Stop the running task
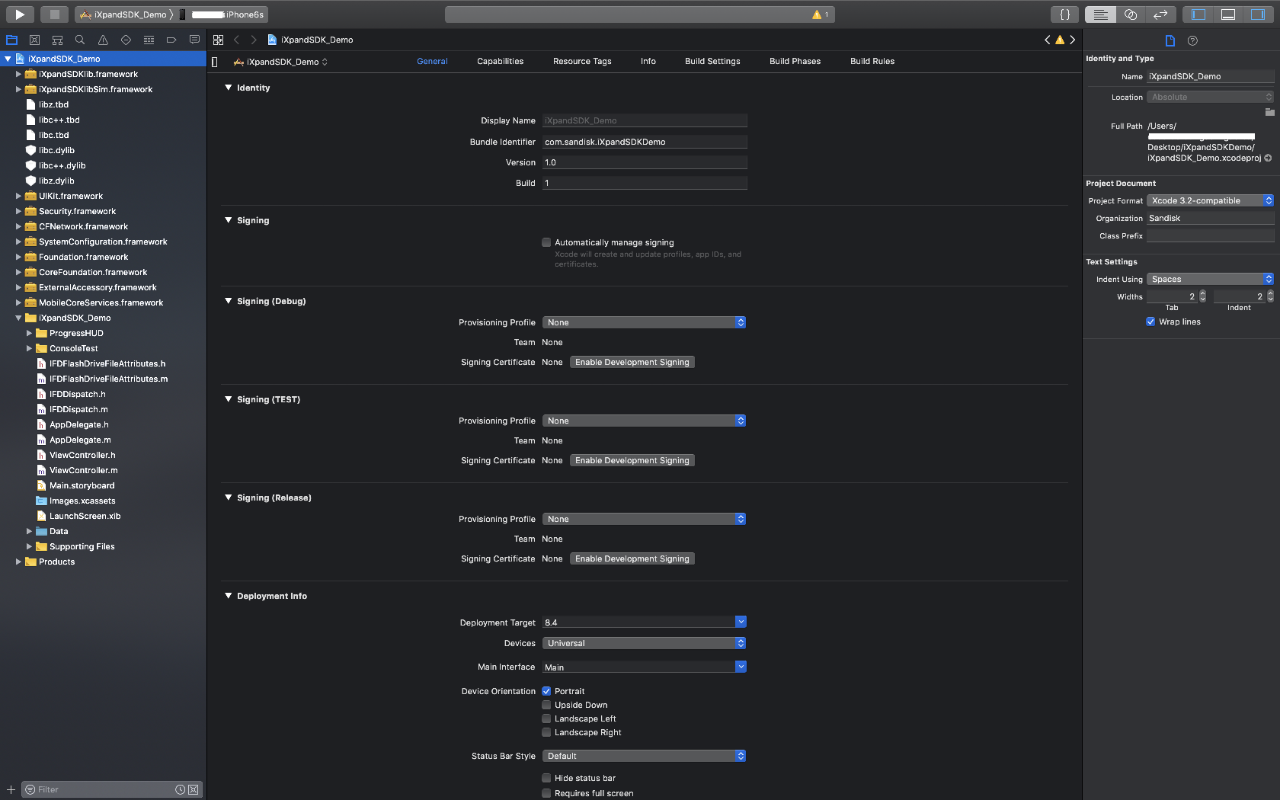The height and width of the screenshot is (800, 1280). pyautogui.click(x=55, y=14)
